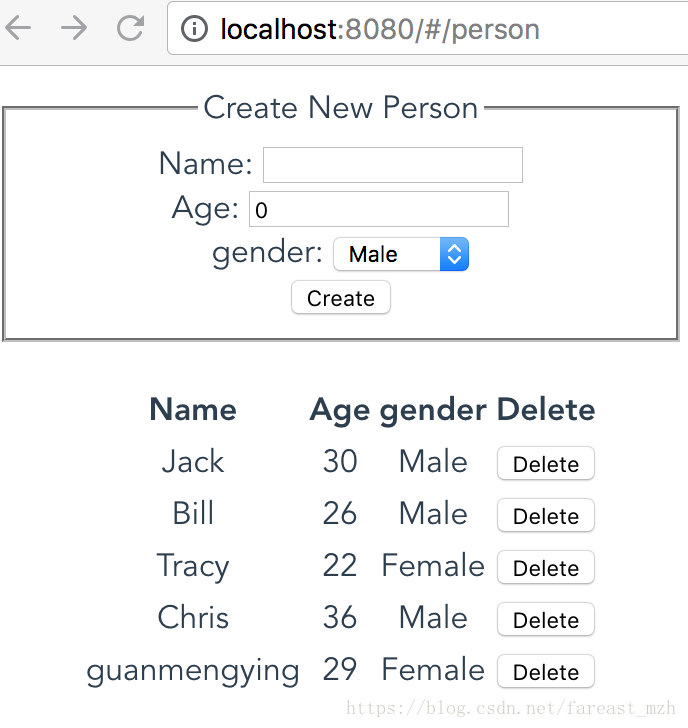Viewport: 688px width, 728px height.
Task: Select the name cell guanmengying
Action: coord(193,671)
